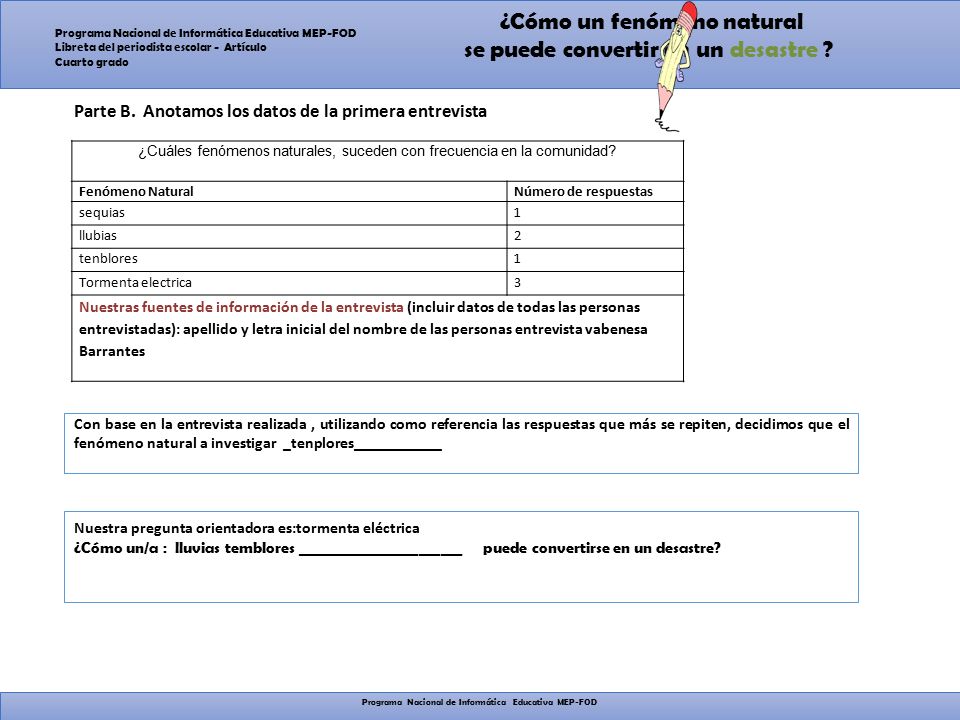Select the "llubias" table cell

[289, 236]
